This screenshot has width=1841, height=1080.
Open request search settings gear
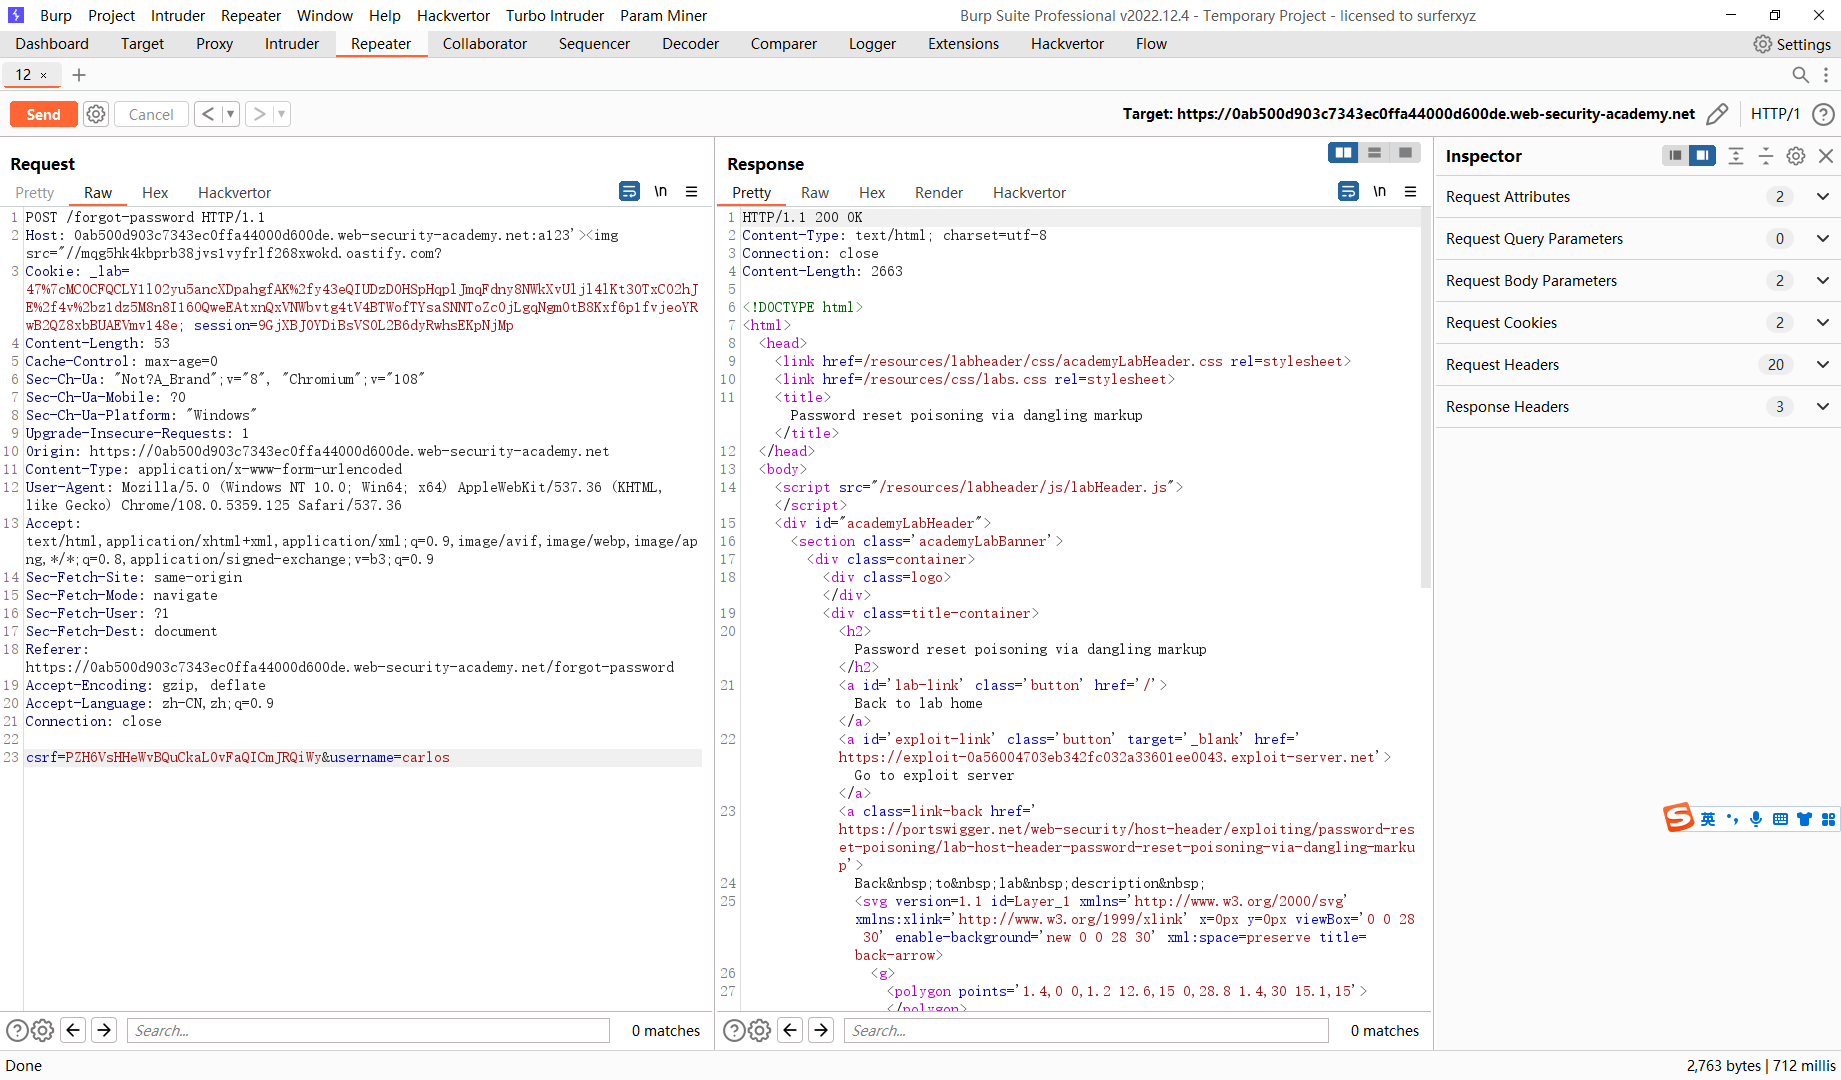pos(42,1030)
